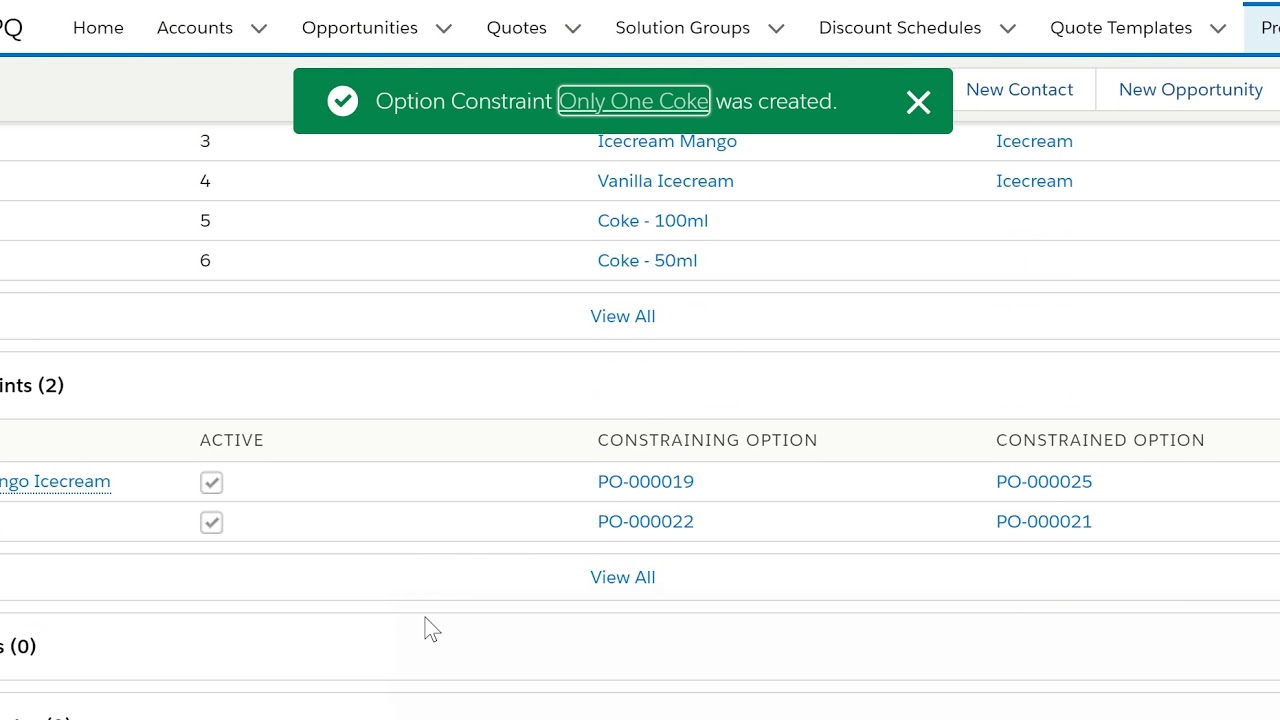Close the green success toast notification
Screen dimensions: 1280x720
pyautogui.click(x=918, y=102)
